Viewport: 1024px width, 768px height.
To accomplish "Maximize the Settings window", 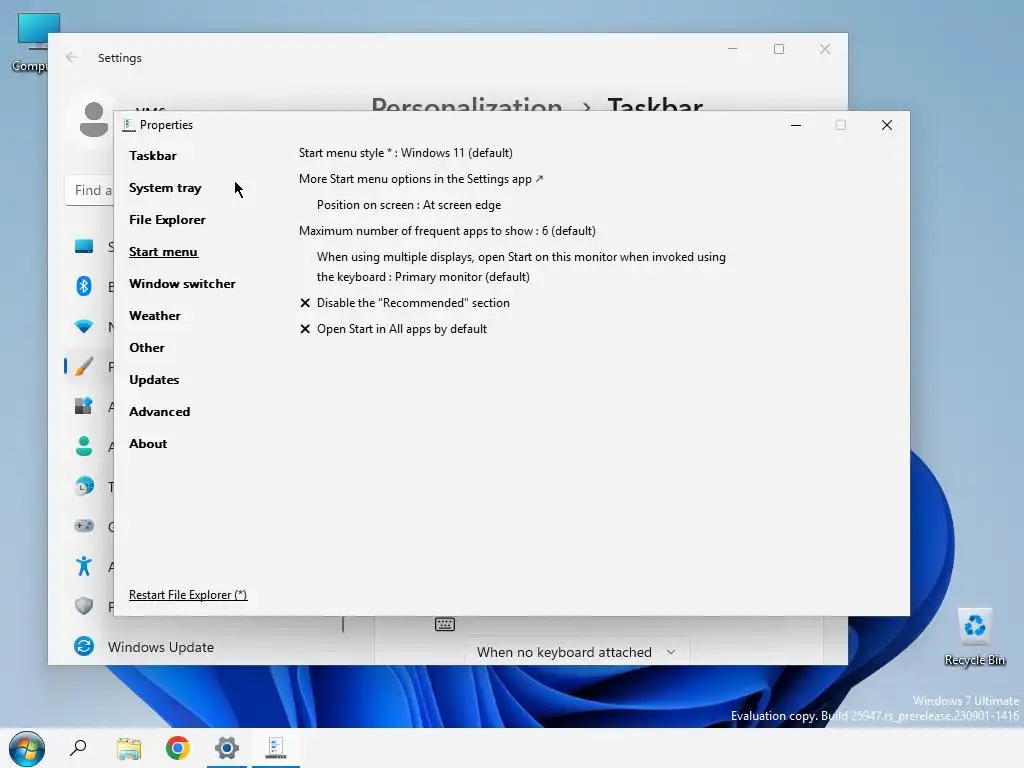I will coord(778,49).
